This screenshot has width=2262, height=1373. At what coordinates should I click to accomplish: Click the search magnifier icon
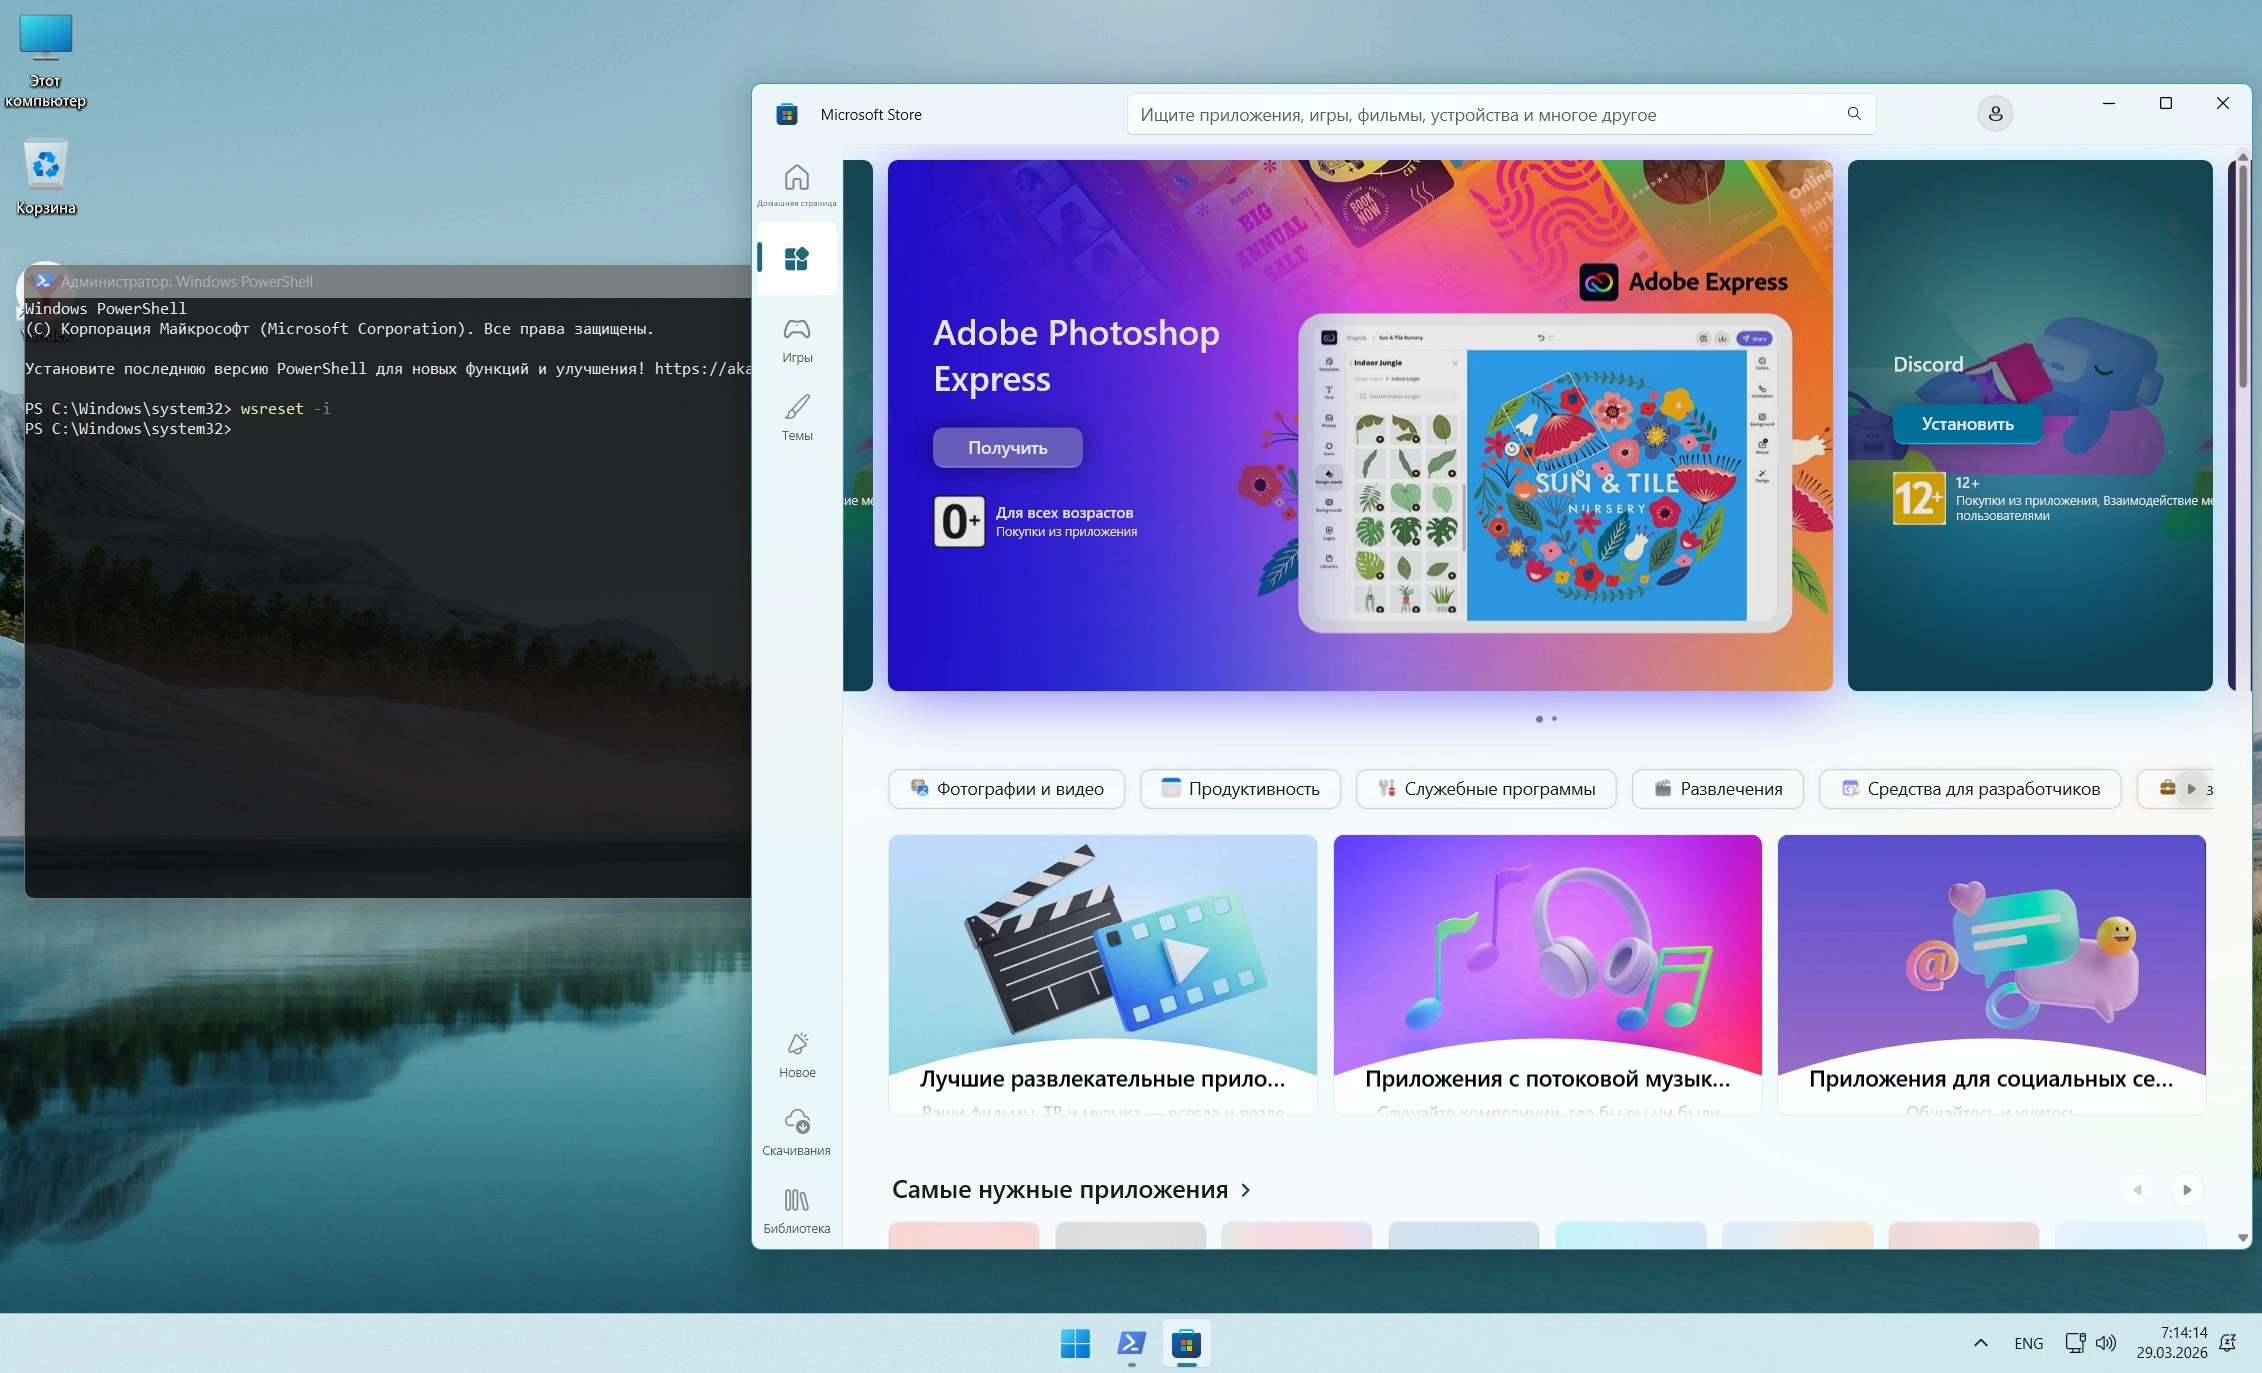pos(1853,114)
